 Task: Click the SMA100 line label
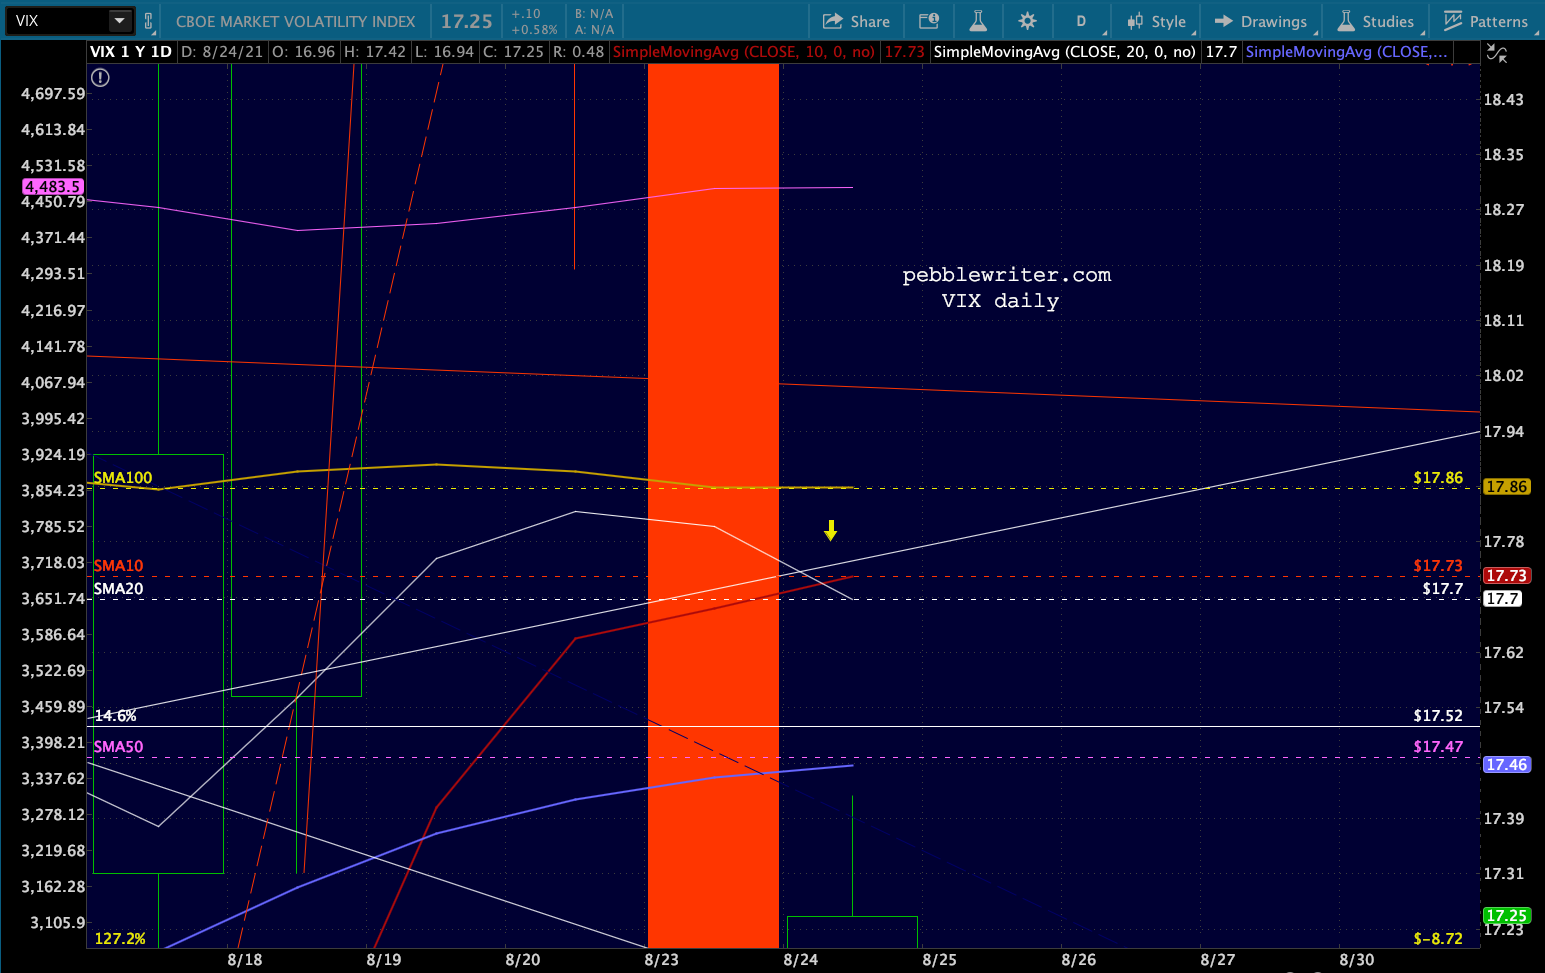click(123, 478)
